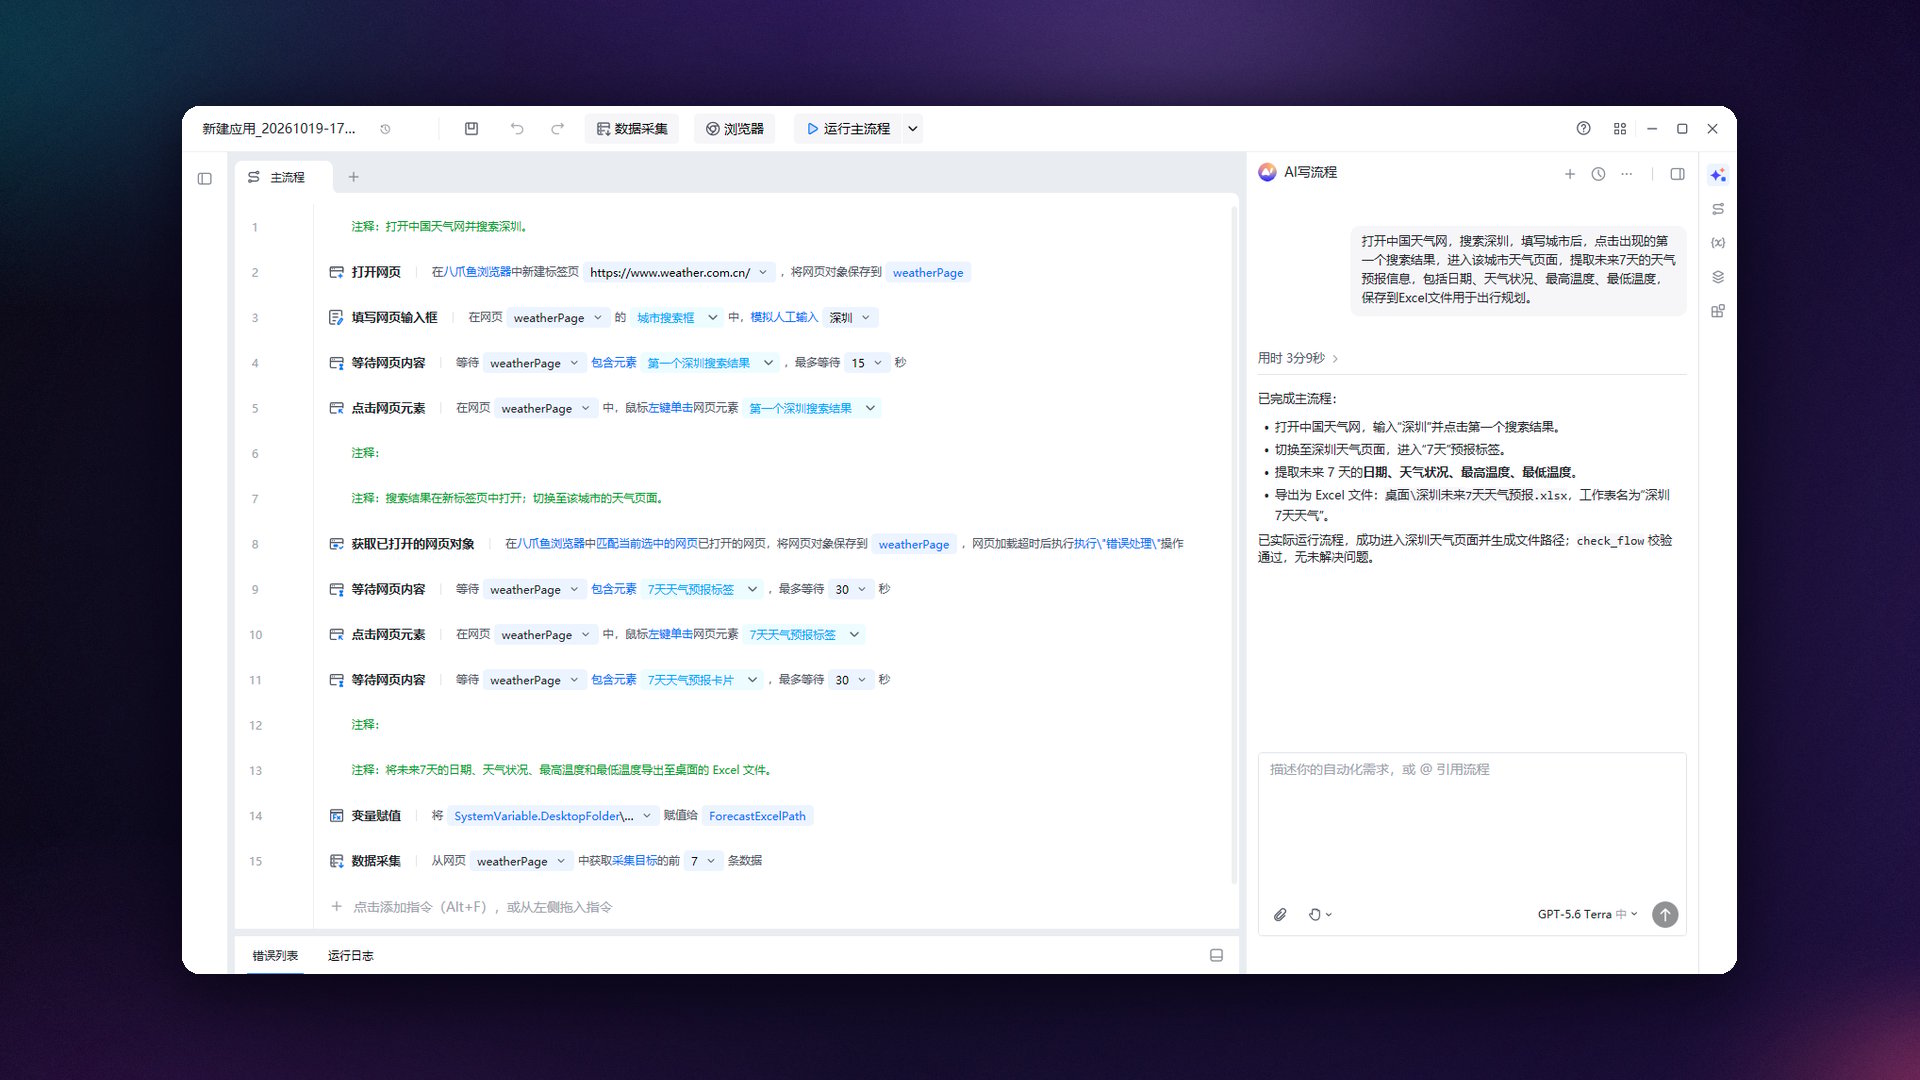Click the 变量赋值 command icon on line 14
The height and width of the screenshot is (1080, 1920).
click(336, 816)
